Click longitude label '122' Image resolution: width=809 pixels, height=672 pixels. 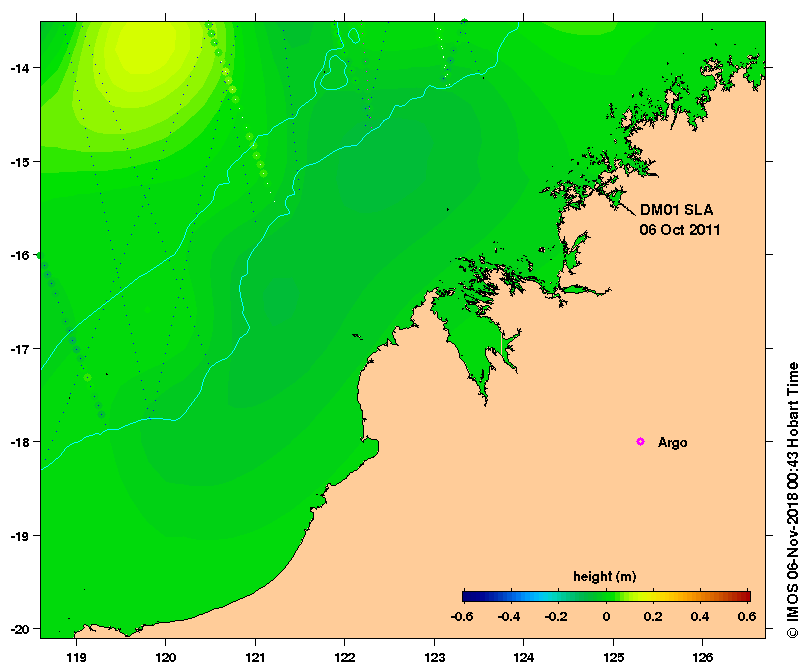(x=345, y=658)
